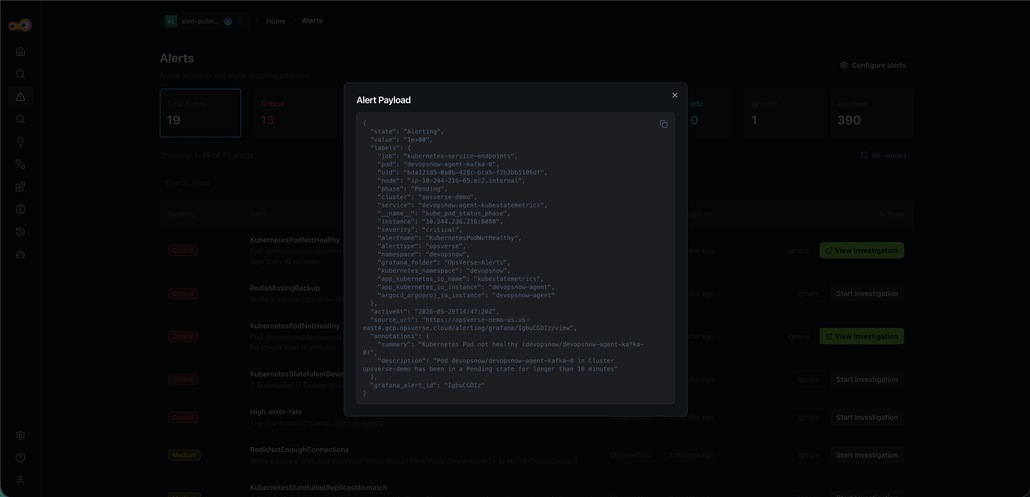
Task: Open the lightbulb insights icon in the sidebar
Action: [x=20, y=142]
